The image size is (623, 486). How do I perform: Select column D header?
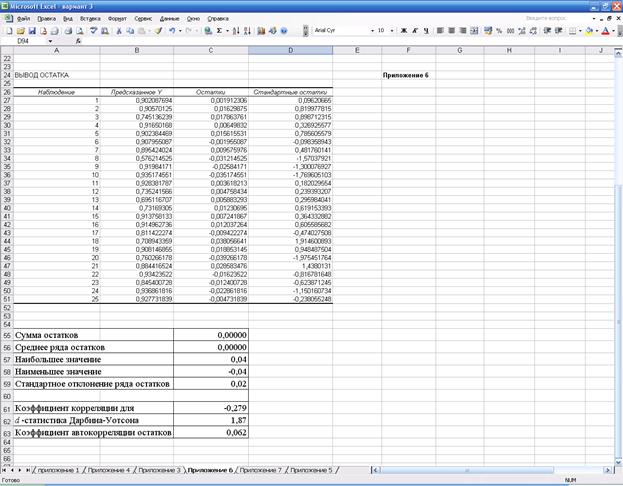pos(290,50)
